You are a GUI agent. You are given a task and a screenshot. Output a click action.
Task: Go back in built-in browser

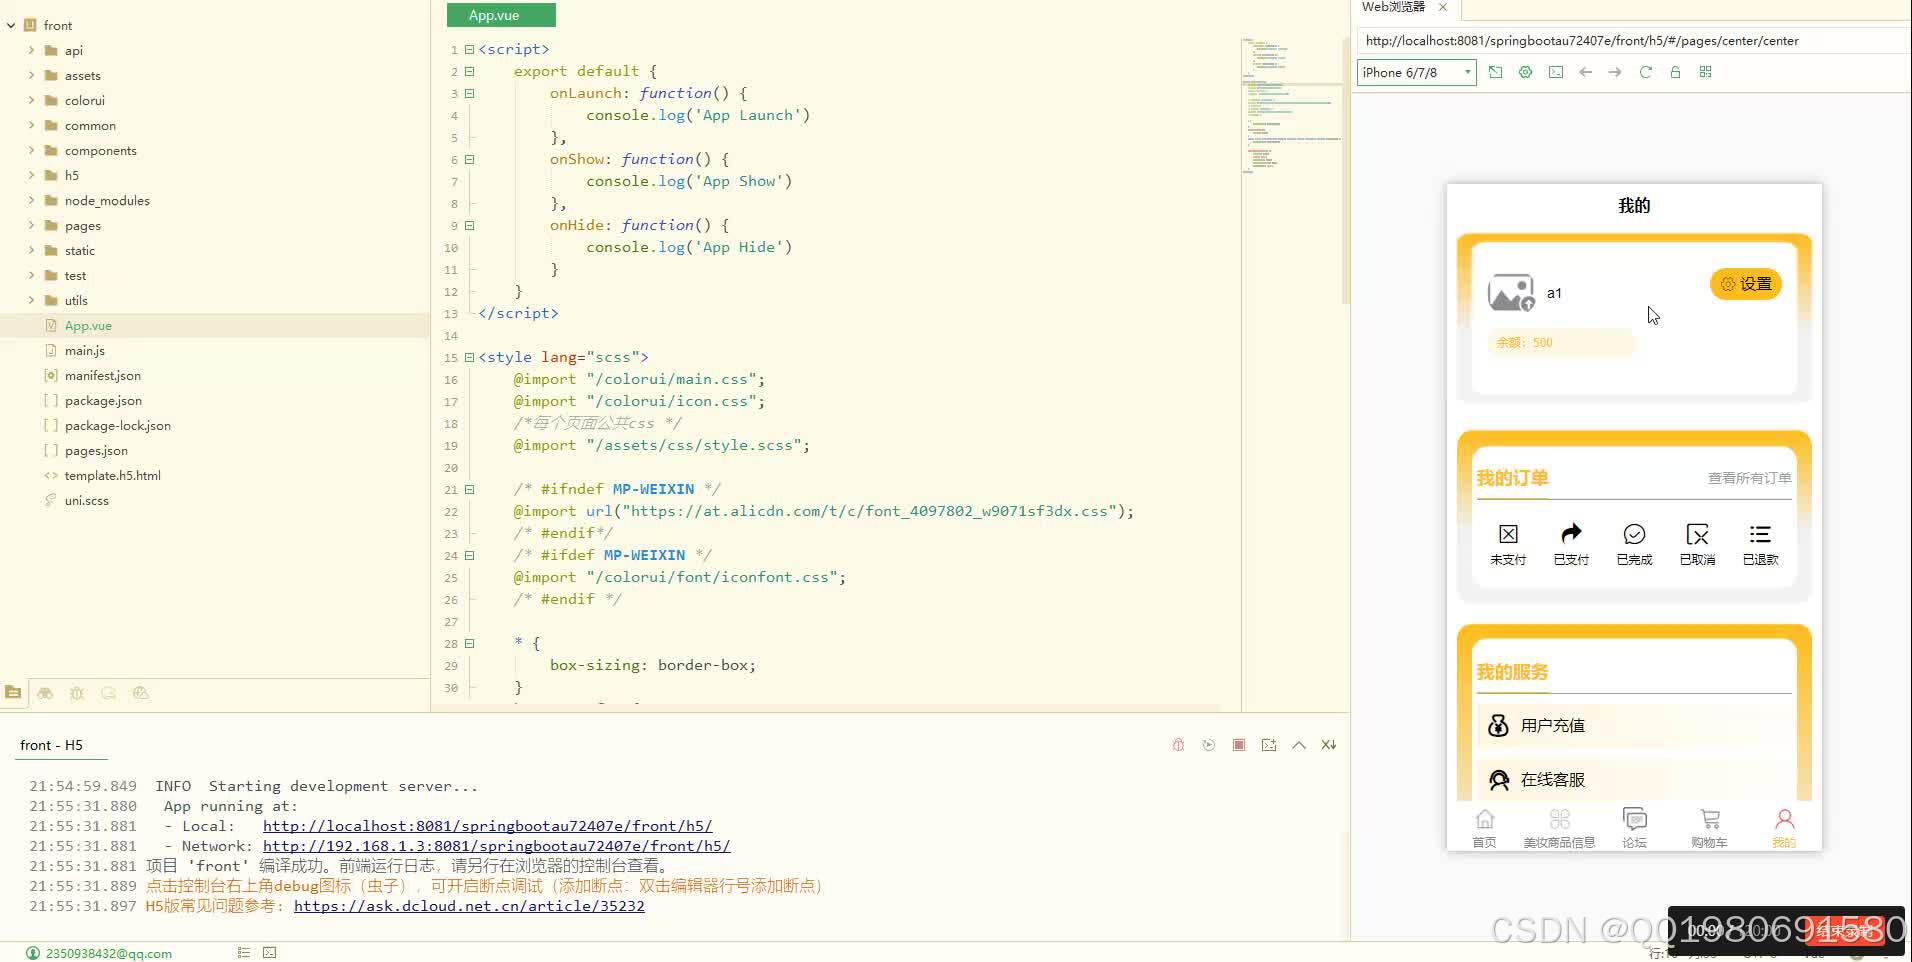point(1585,72)
